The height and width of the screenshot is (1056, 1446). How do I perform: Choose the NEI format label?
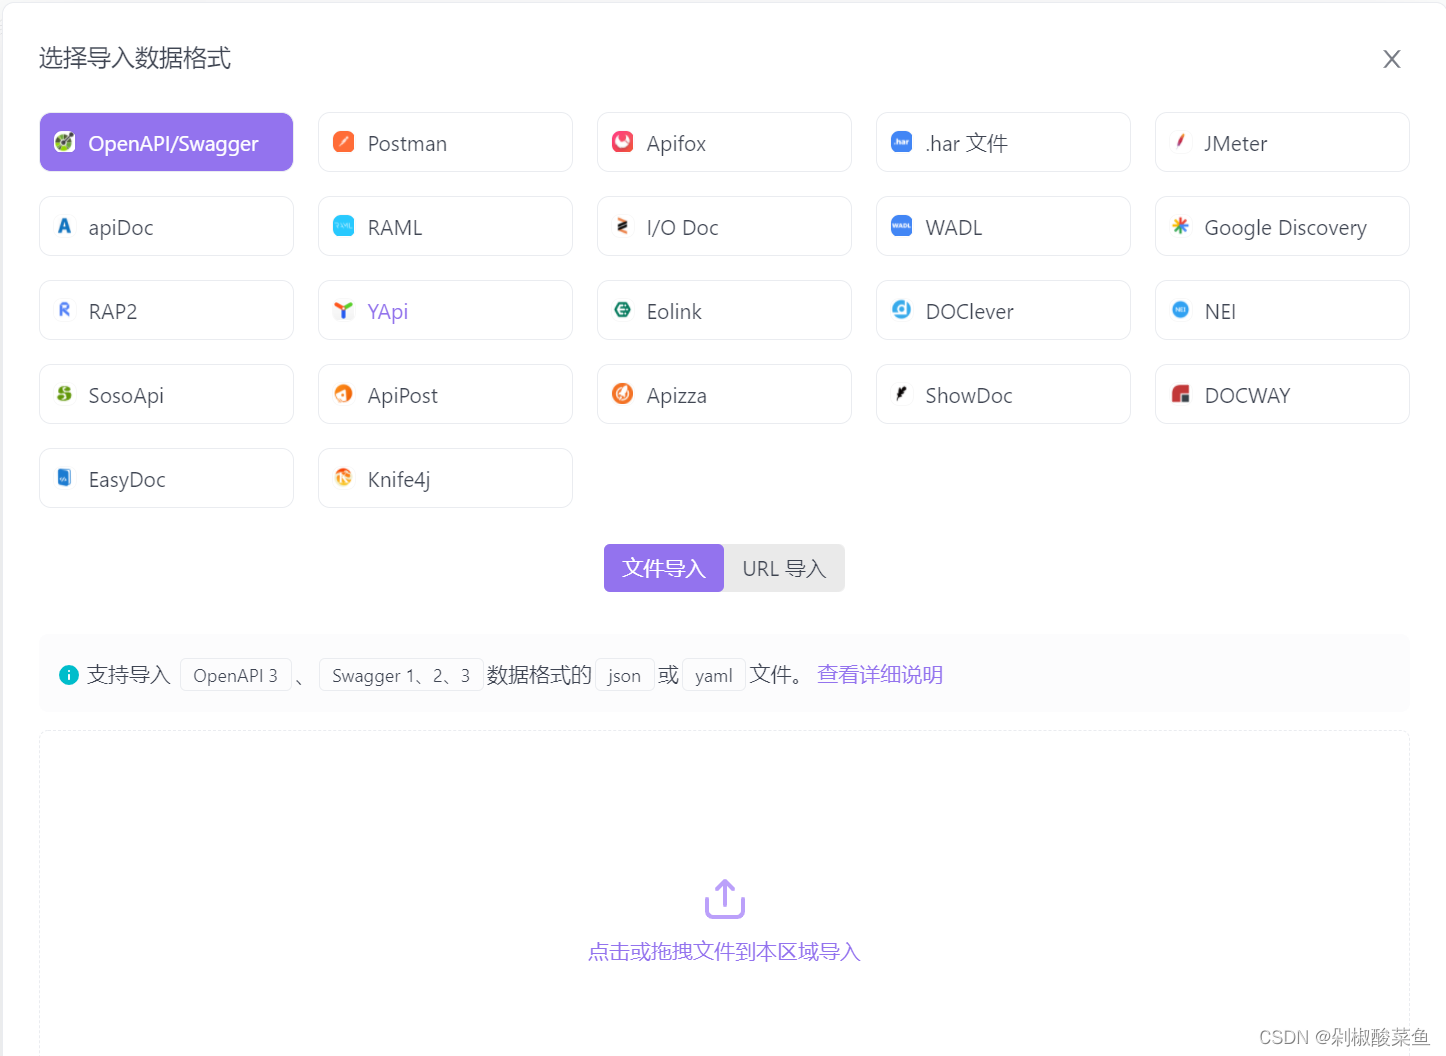coord(1221,311)
